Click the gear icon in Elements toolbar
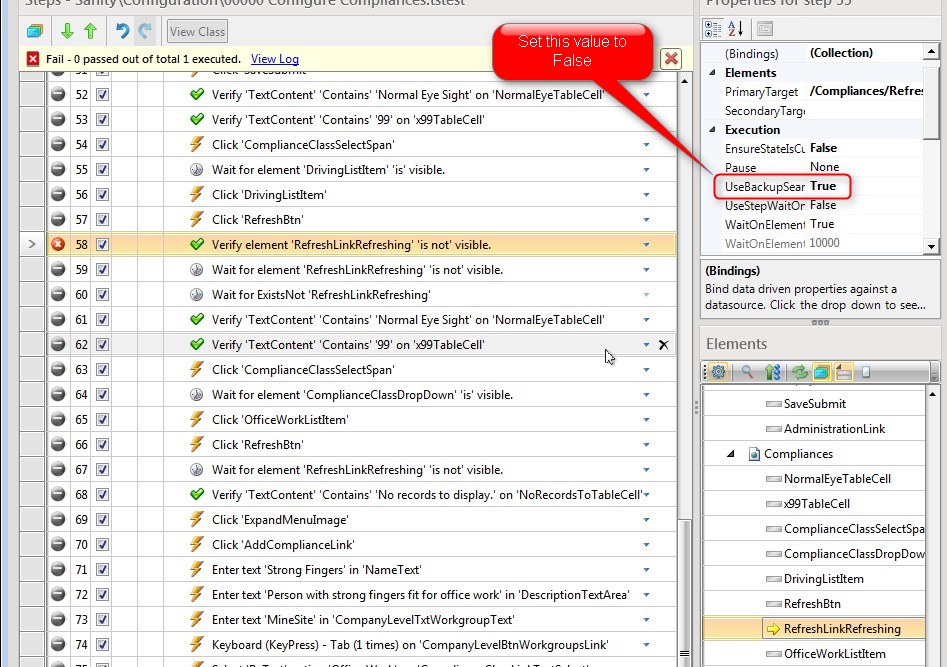The width and height of the screenshot is (947, 667). (718, 372)
